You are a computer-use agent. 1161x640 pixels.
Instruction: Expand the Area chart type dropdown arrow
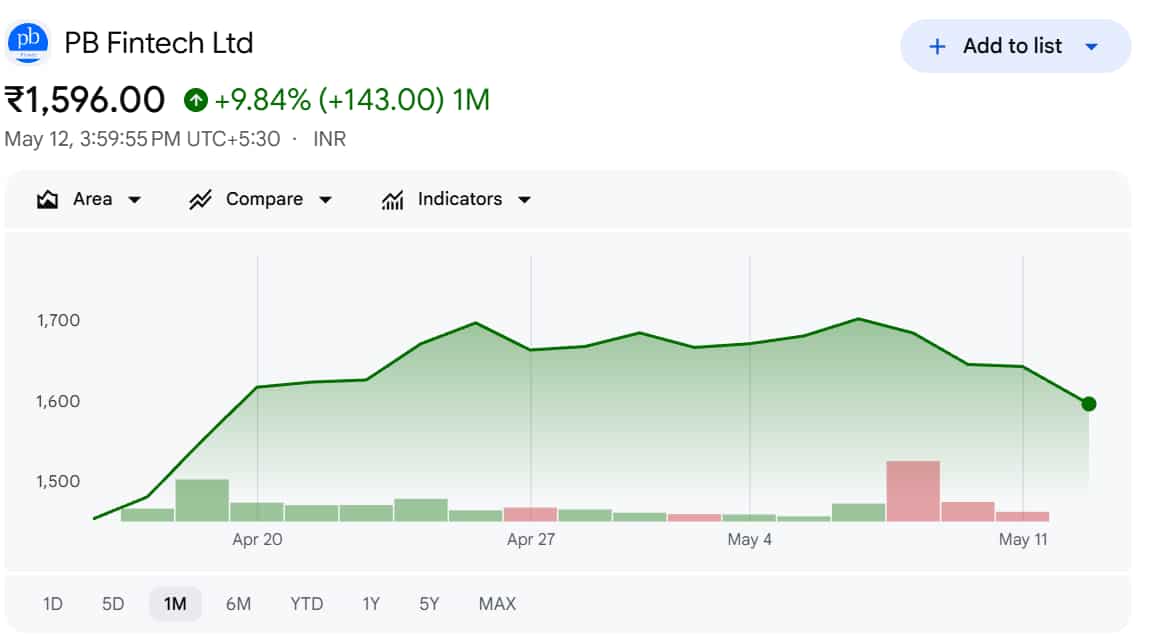(x=134, y=199)
